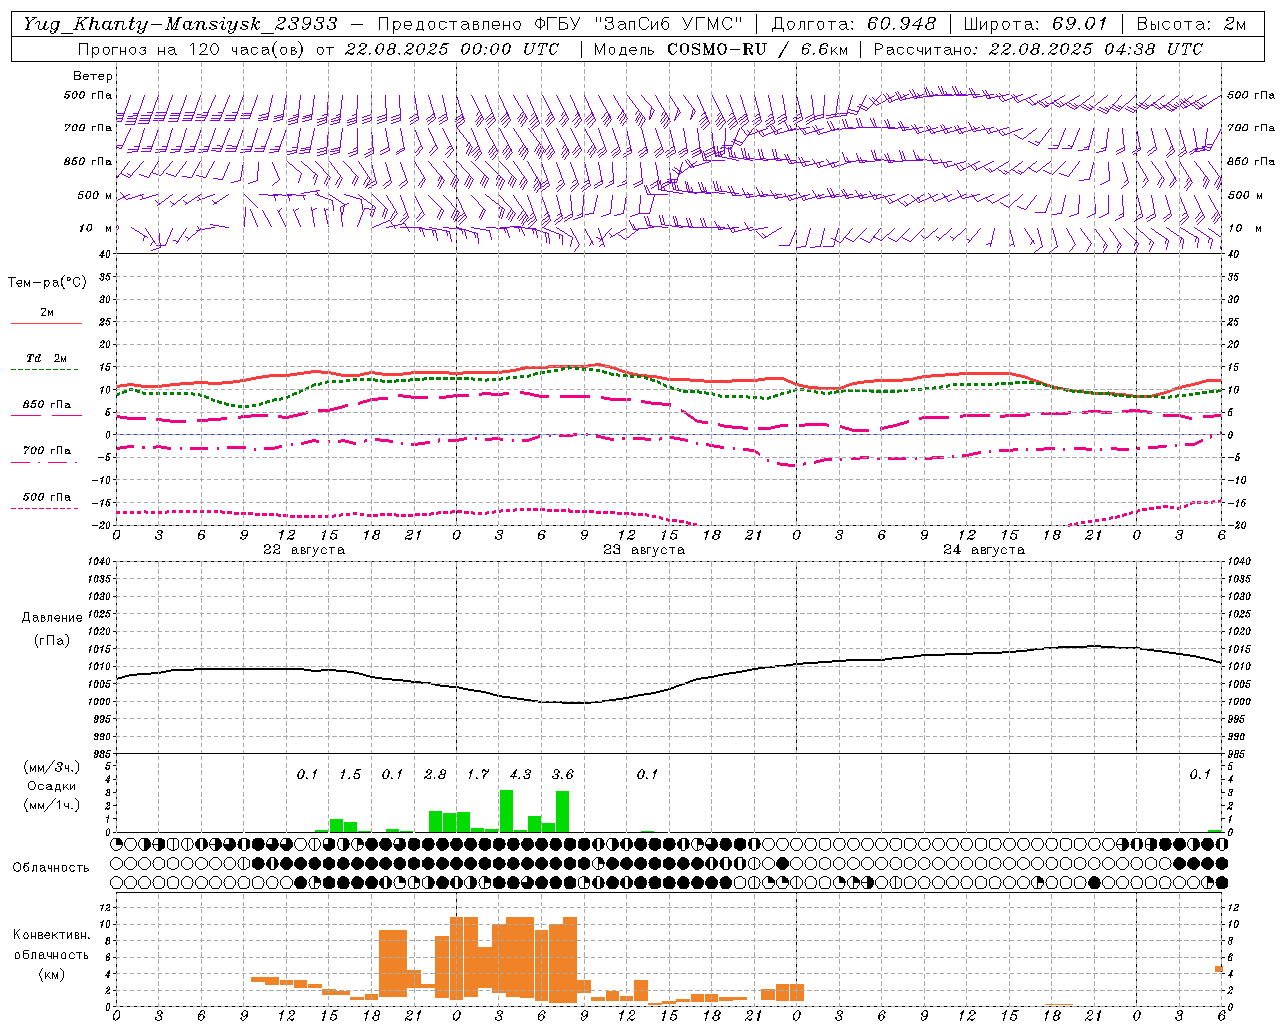
Task: Click the red 2м temperature legend line
Action: tap(46, 323)
